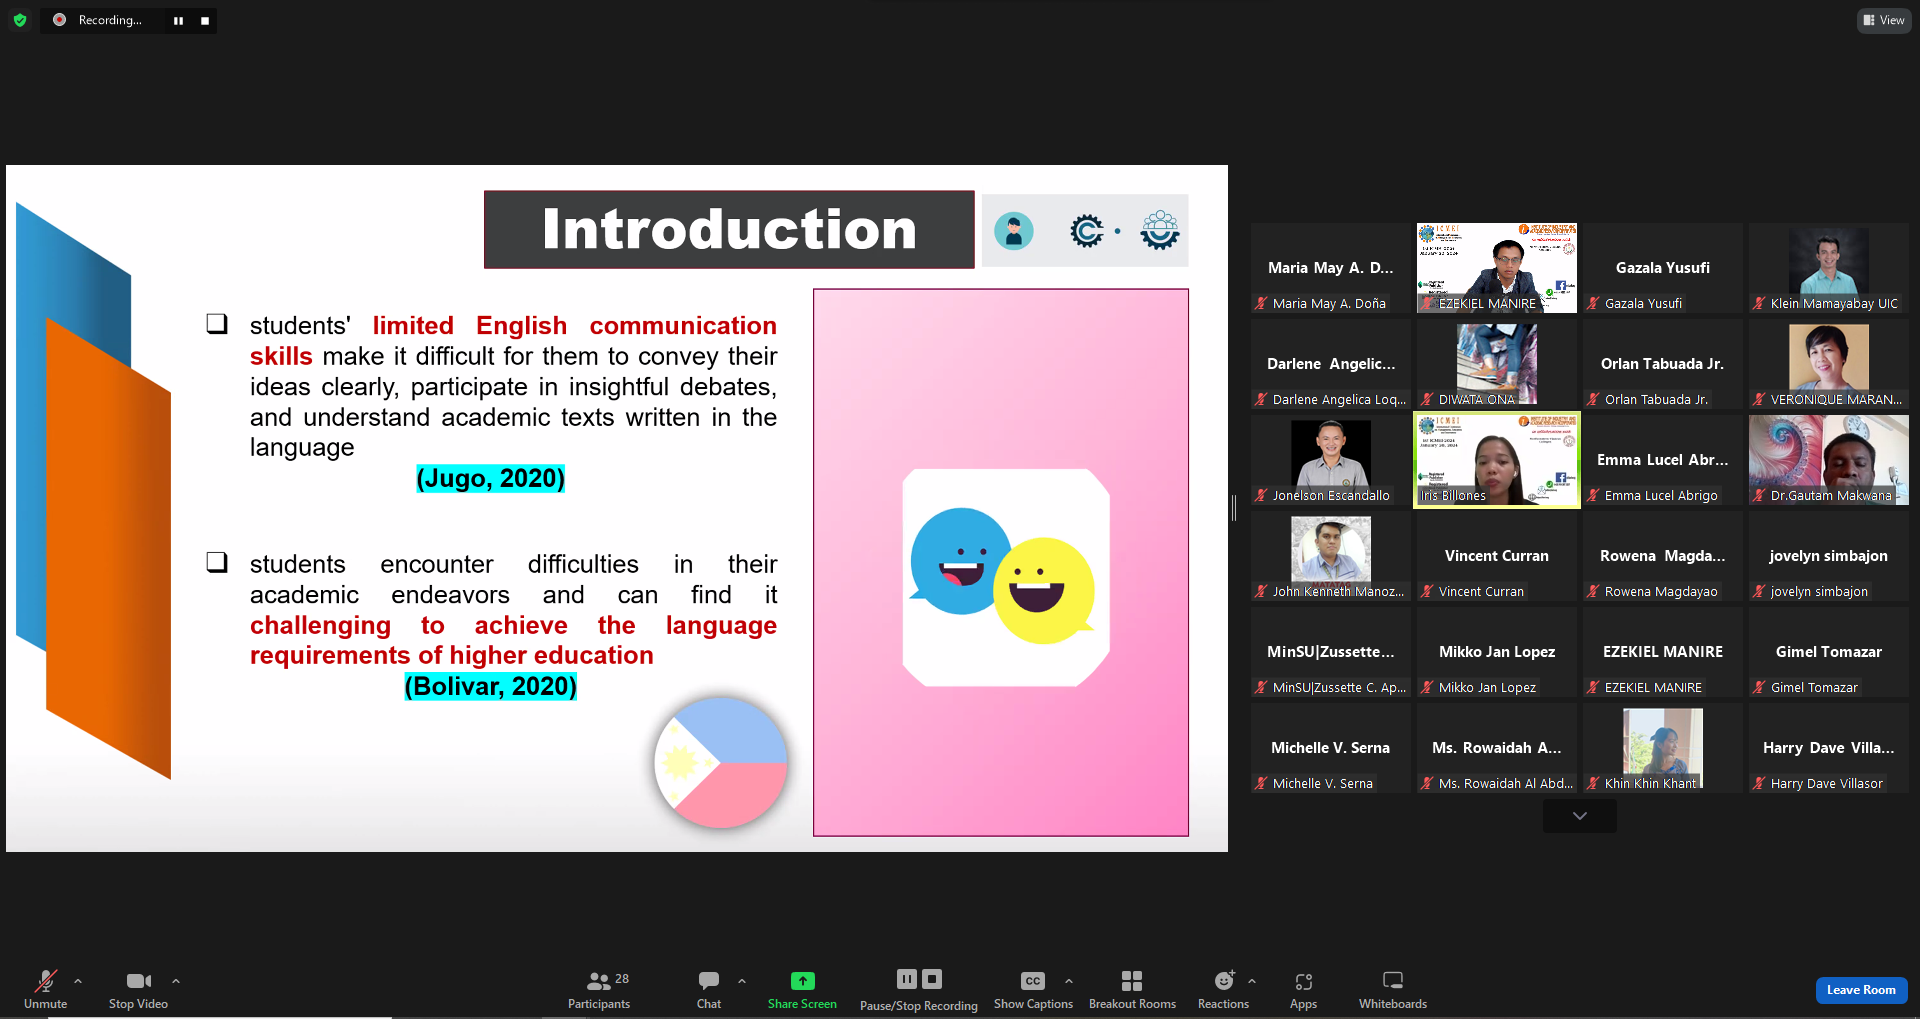Open the Chat window
The image size is (1920, 1019).
708,989
